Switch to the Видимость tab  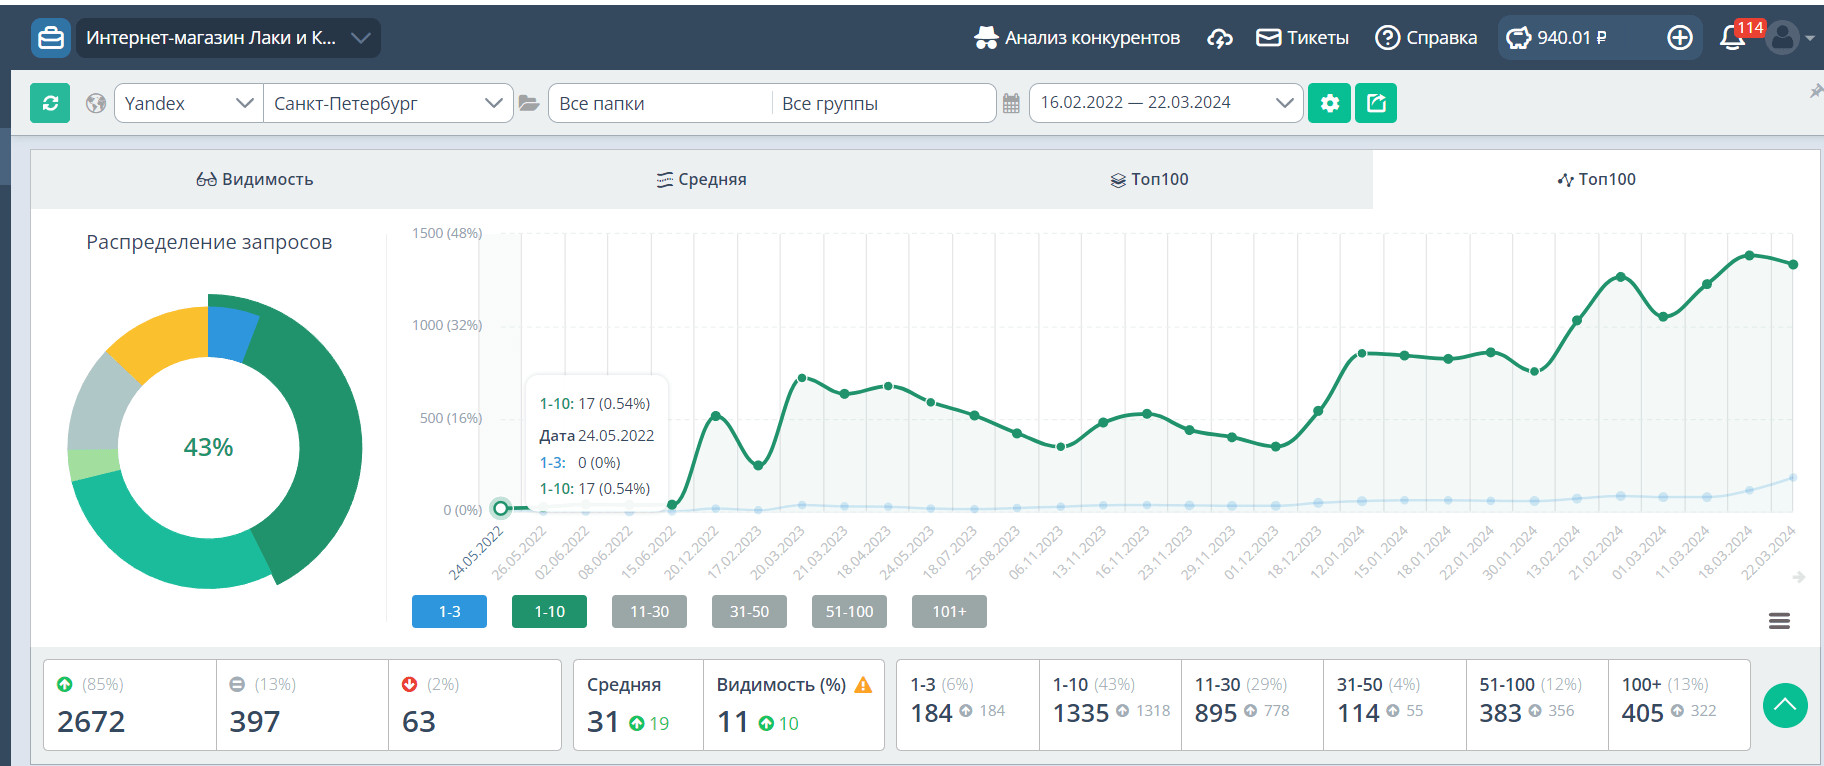click(x=255, y=180)
